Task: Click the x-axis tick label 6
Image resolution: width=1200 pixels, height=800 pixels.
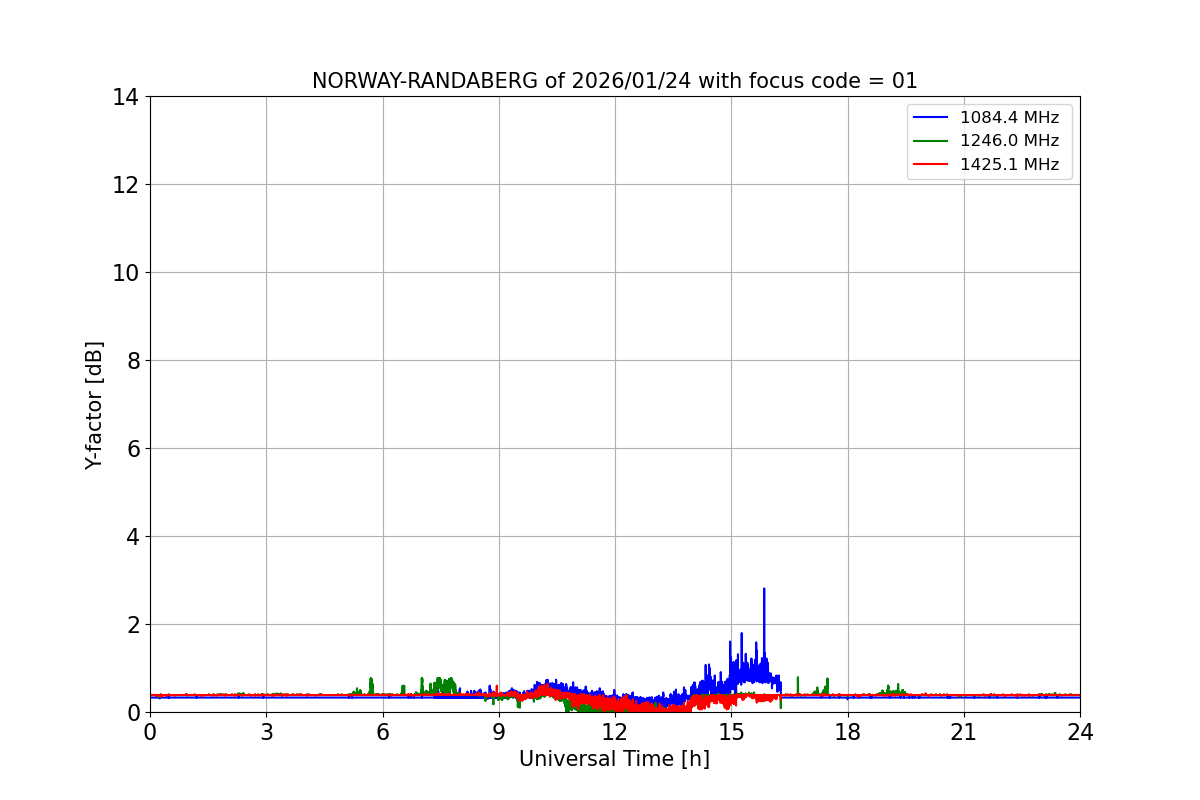Action: (x=383, y=733)
